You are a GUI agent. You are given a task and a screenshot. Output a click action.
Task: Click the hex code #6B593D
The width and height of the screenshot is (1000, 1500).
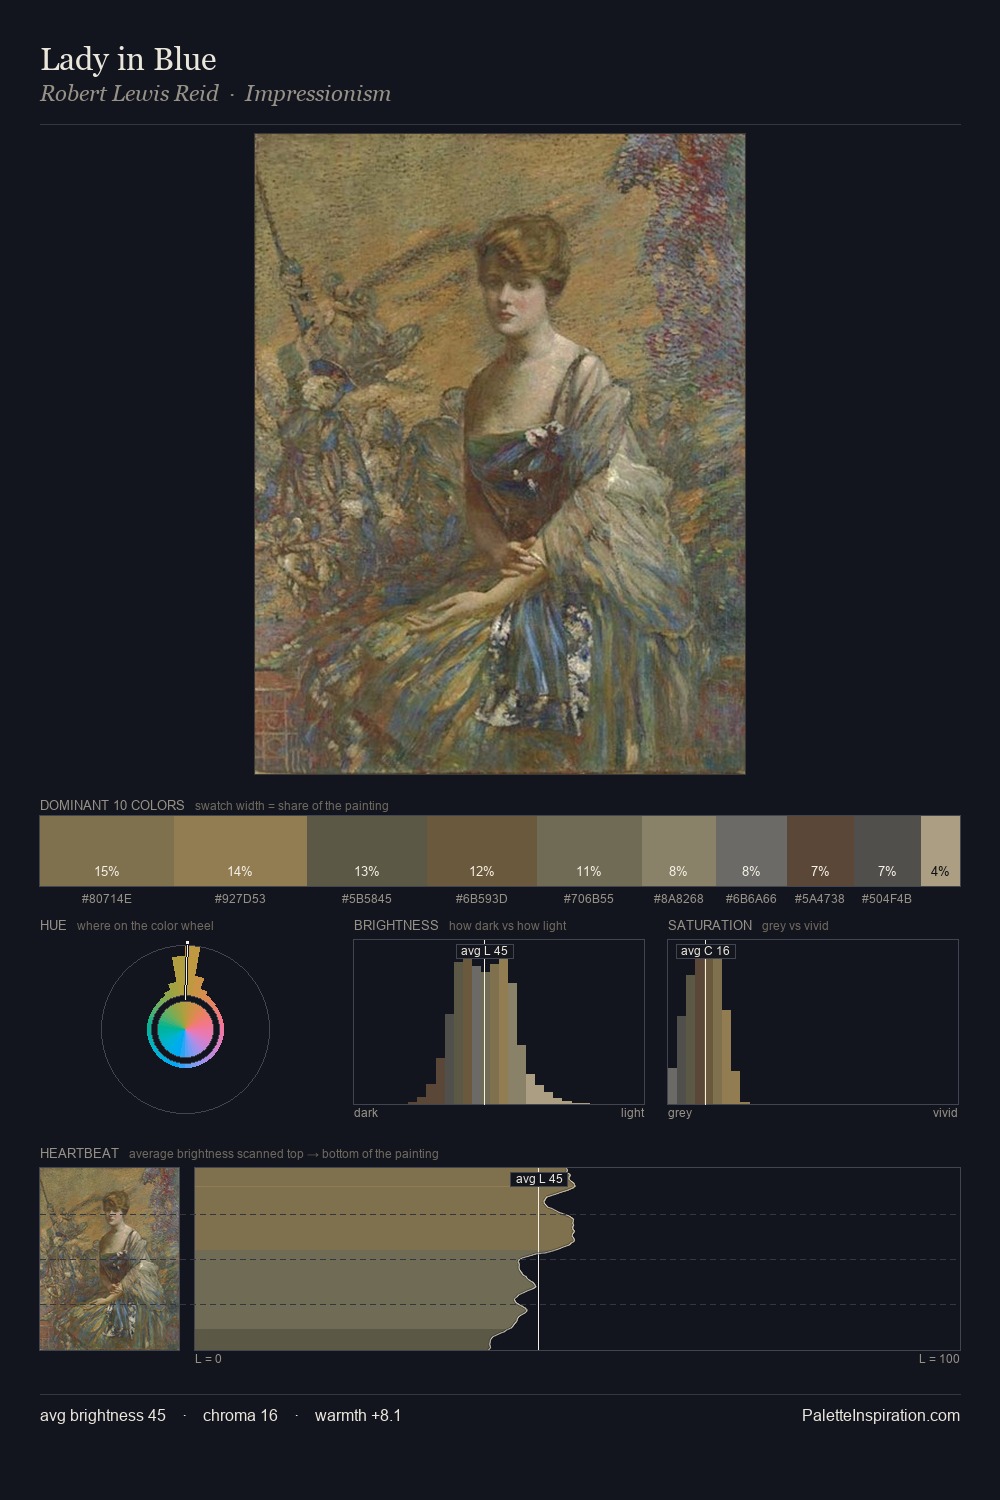[x=482, y=899]
